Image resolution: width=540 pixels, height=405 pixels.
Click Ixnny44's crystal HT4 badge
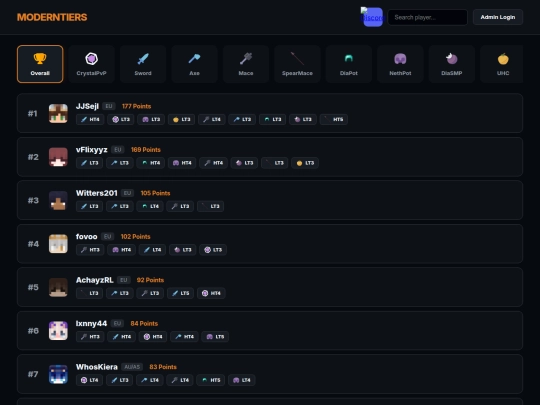(153, 336)
